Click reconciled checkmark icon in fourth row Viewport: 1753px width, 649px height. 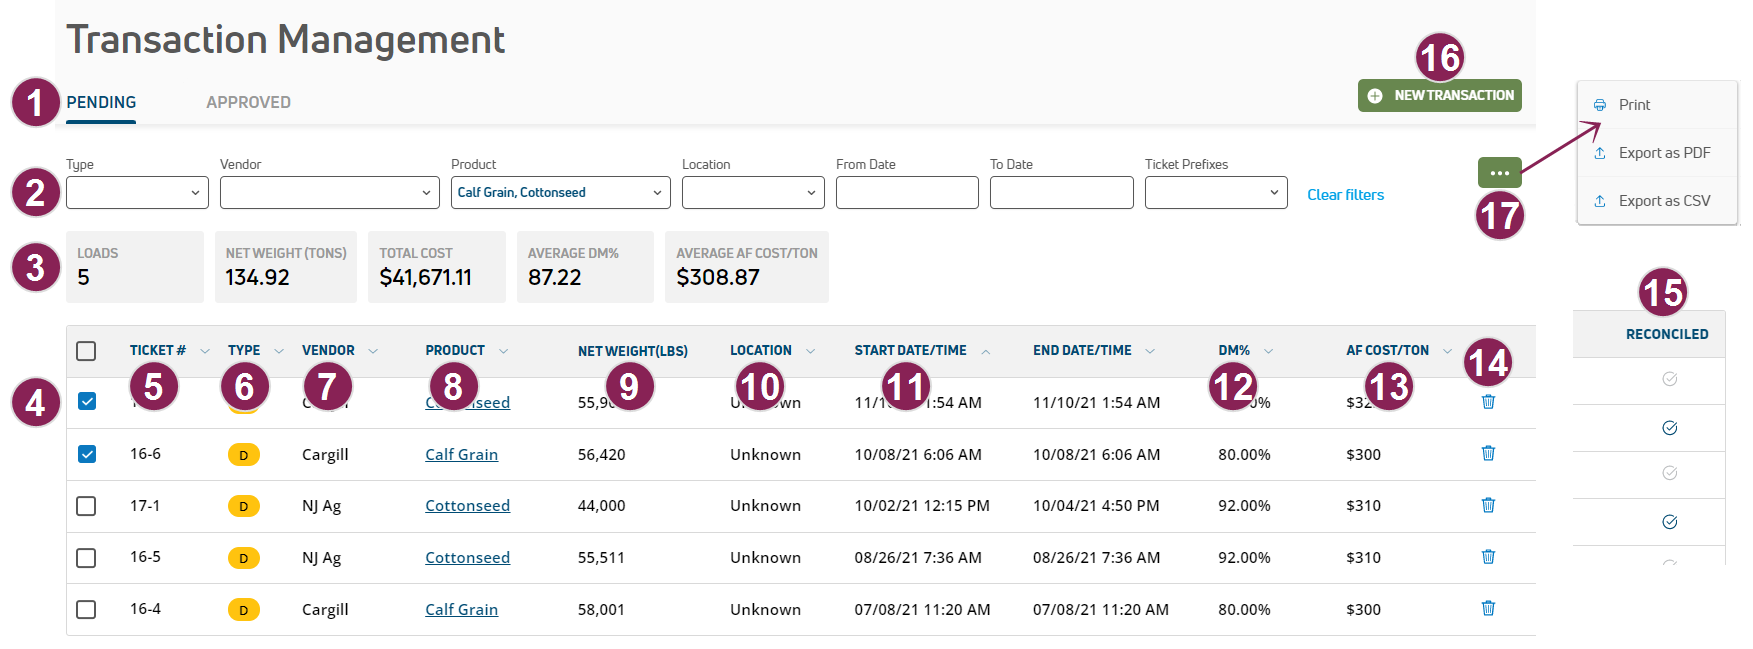click(x=1669, y=522)
